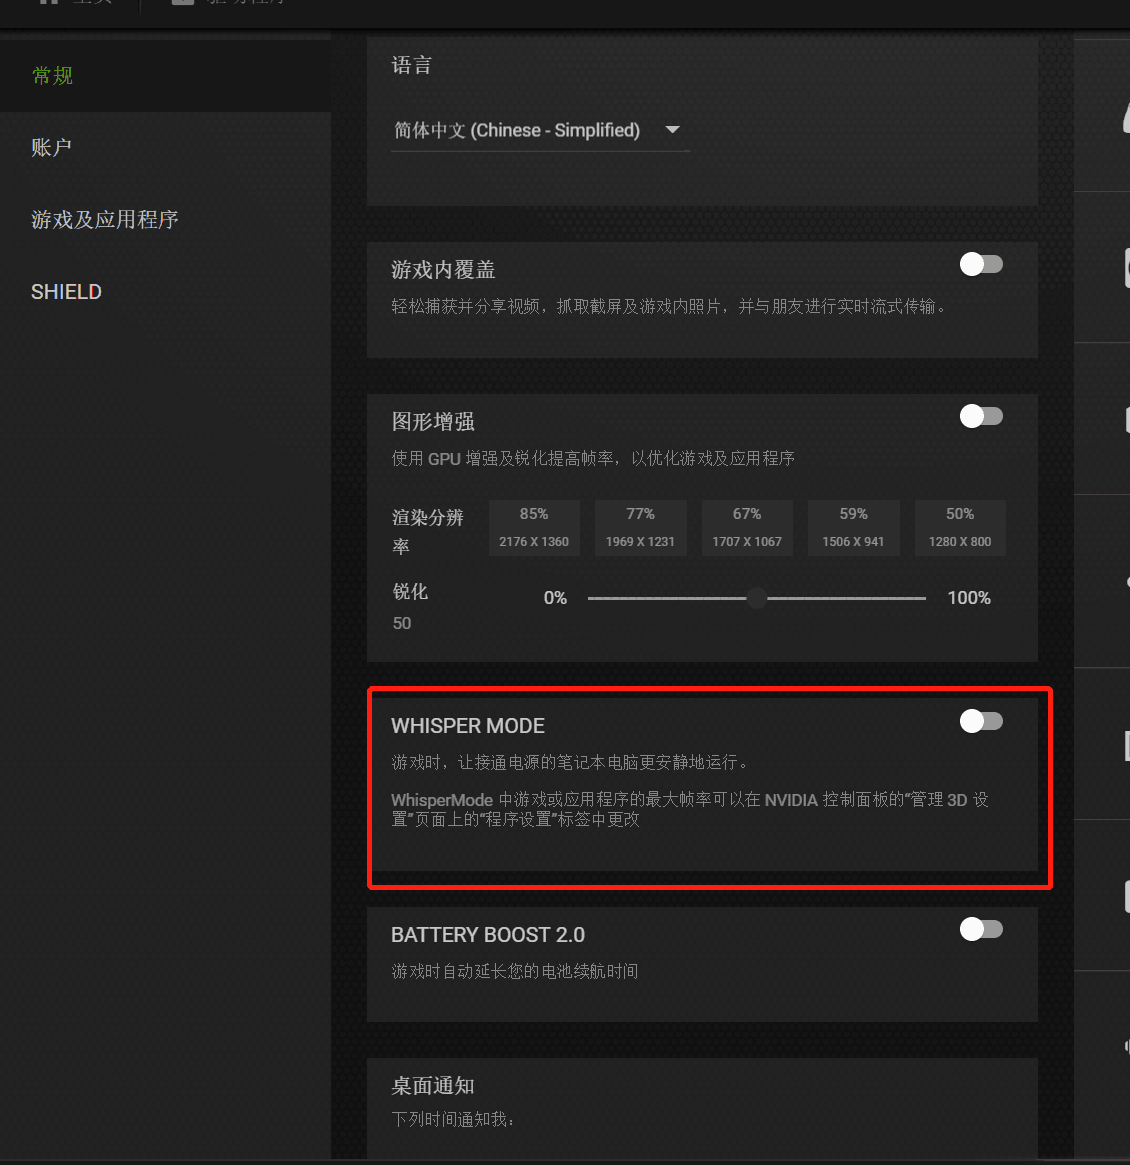Image resolution: width=1130 pixels, height=1165 pixels.
Task: Click the 100% end of the sharpening slider
Action: 969,598
